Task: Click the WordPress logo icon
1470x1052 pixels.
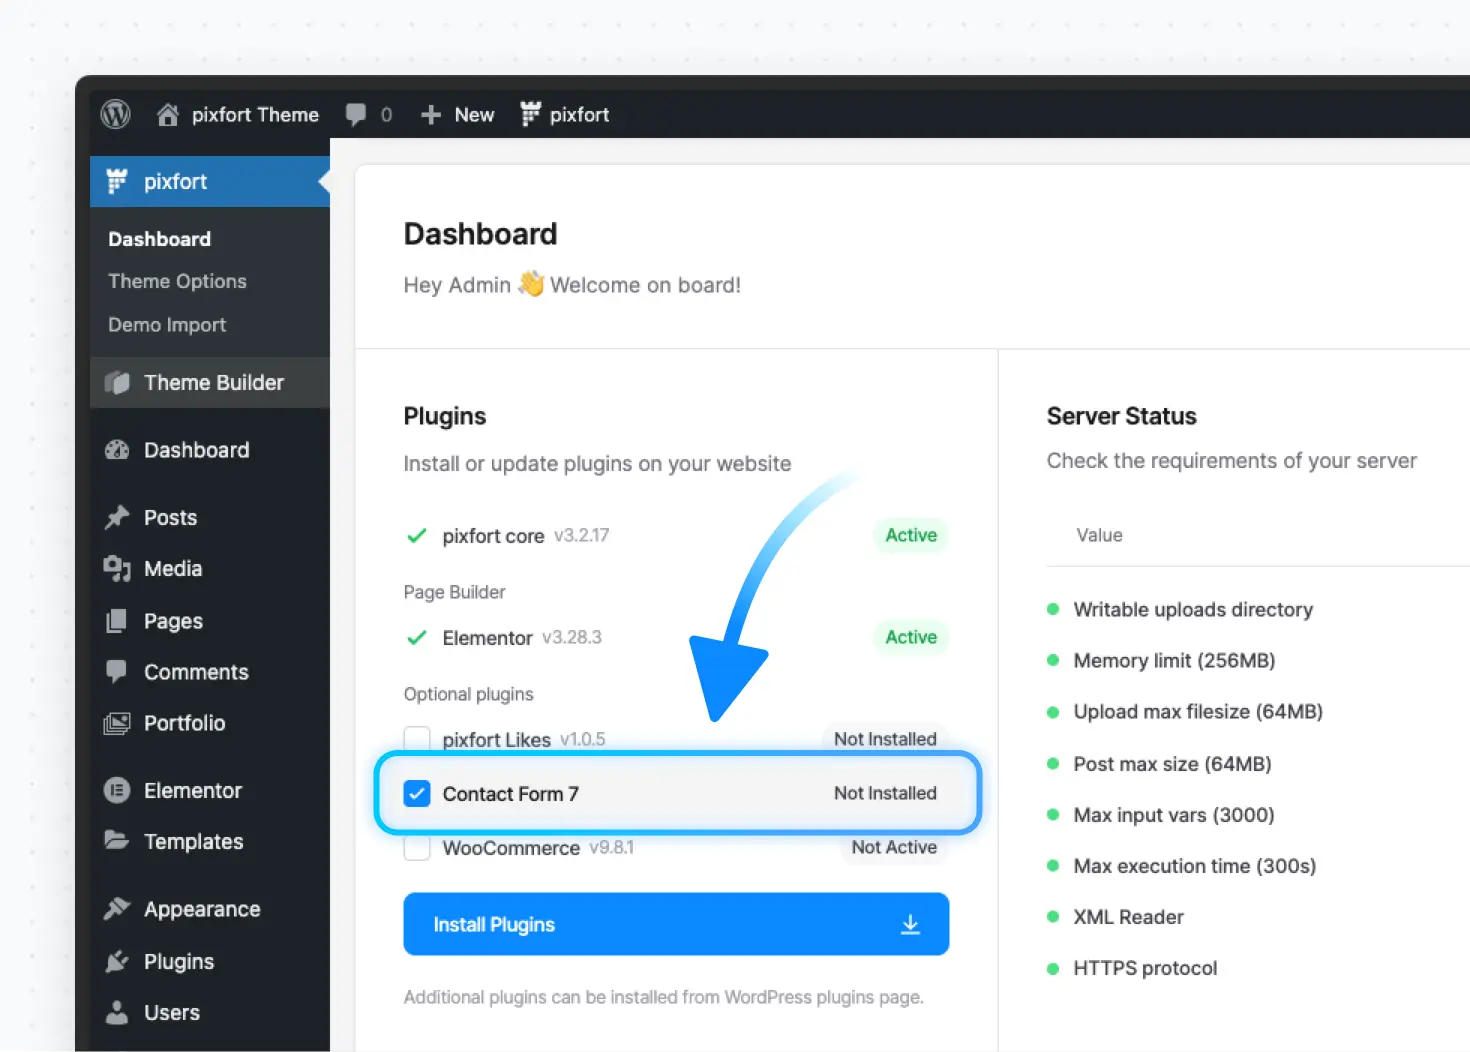Action: pos(116,115)
